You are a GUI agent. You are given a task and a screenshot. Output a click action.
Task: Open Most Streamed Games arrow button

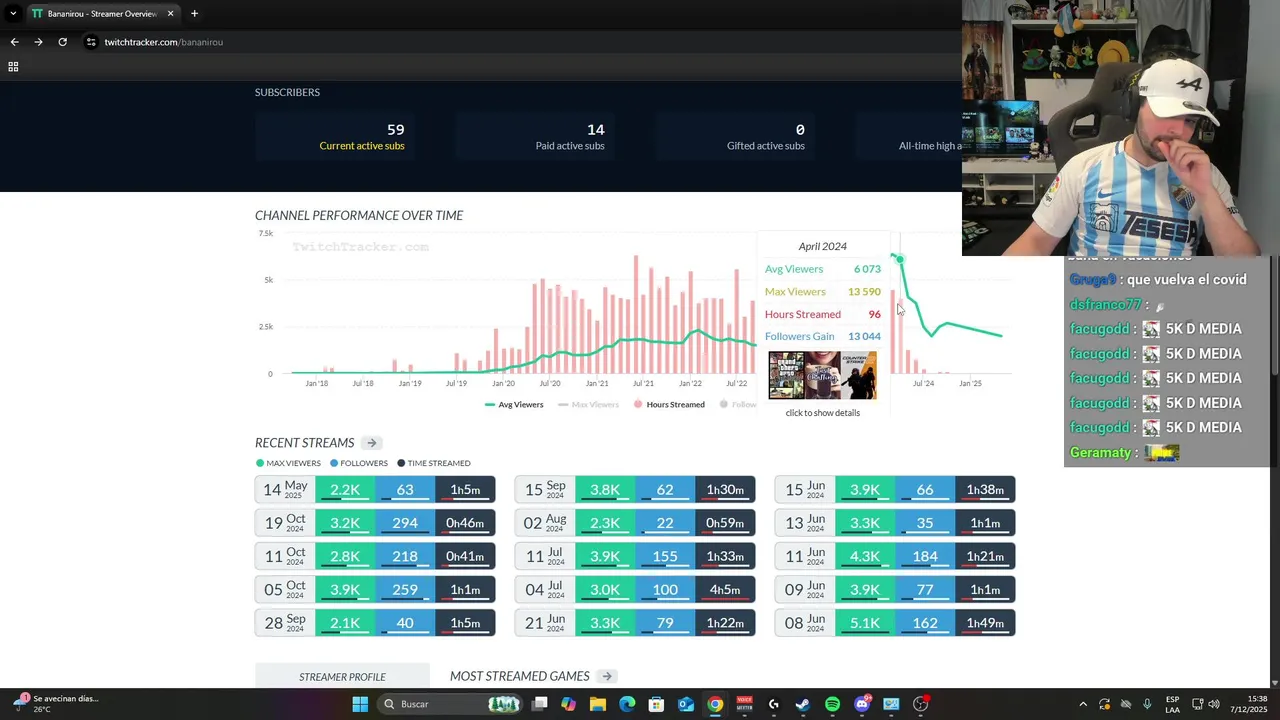point(607,677)
